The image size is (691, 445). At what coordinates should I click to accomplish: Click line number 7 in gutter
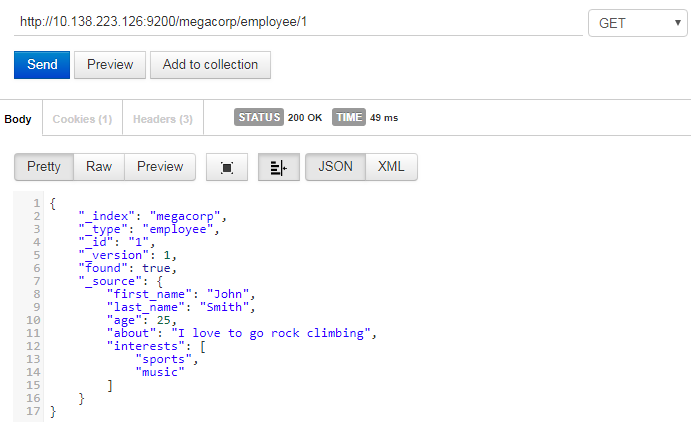click(x=36, y=282)
